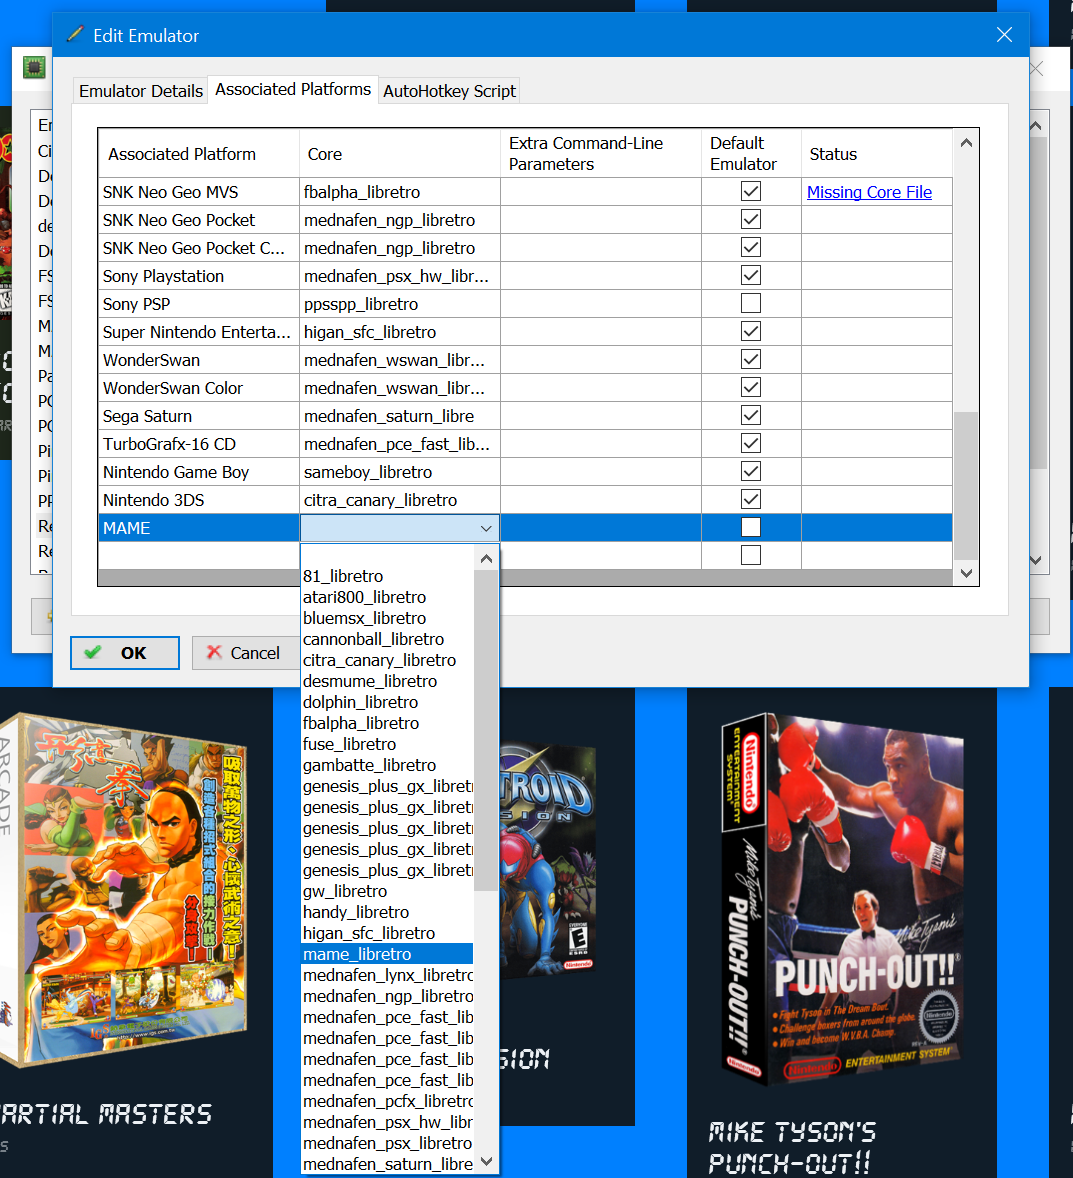The image size is (1073, 1178).
Task: Click core dropdown list scroll down arrow
Action: [x=486, y=1161]
